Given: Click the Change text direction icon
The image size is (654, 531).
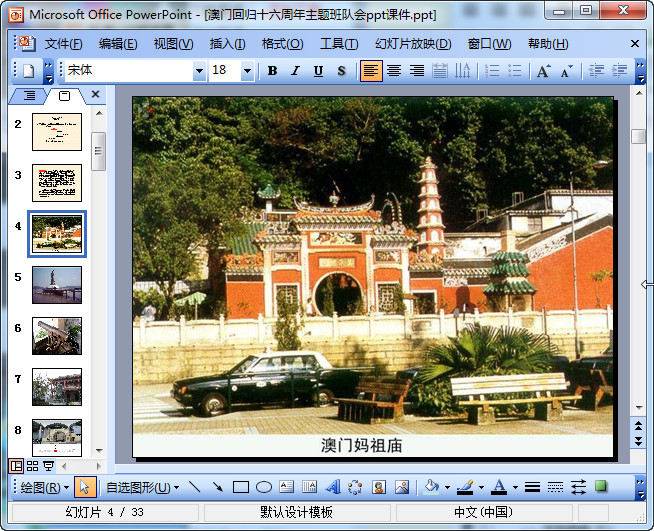Looking at the screenshot, I should [462, 71].
